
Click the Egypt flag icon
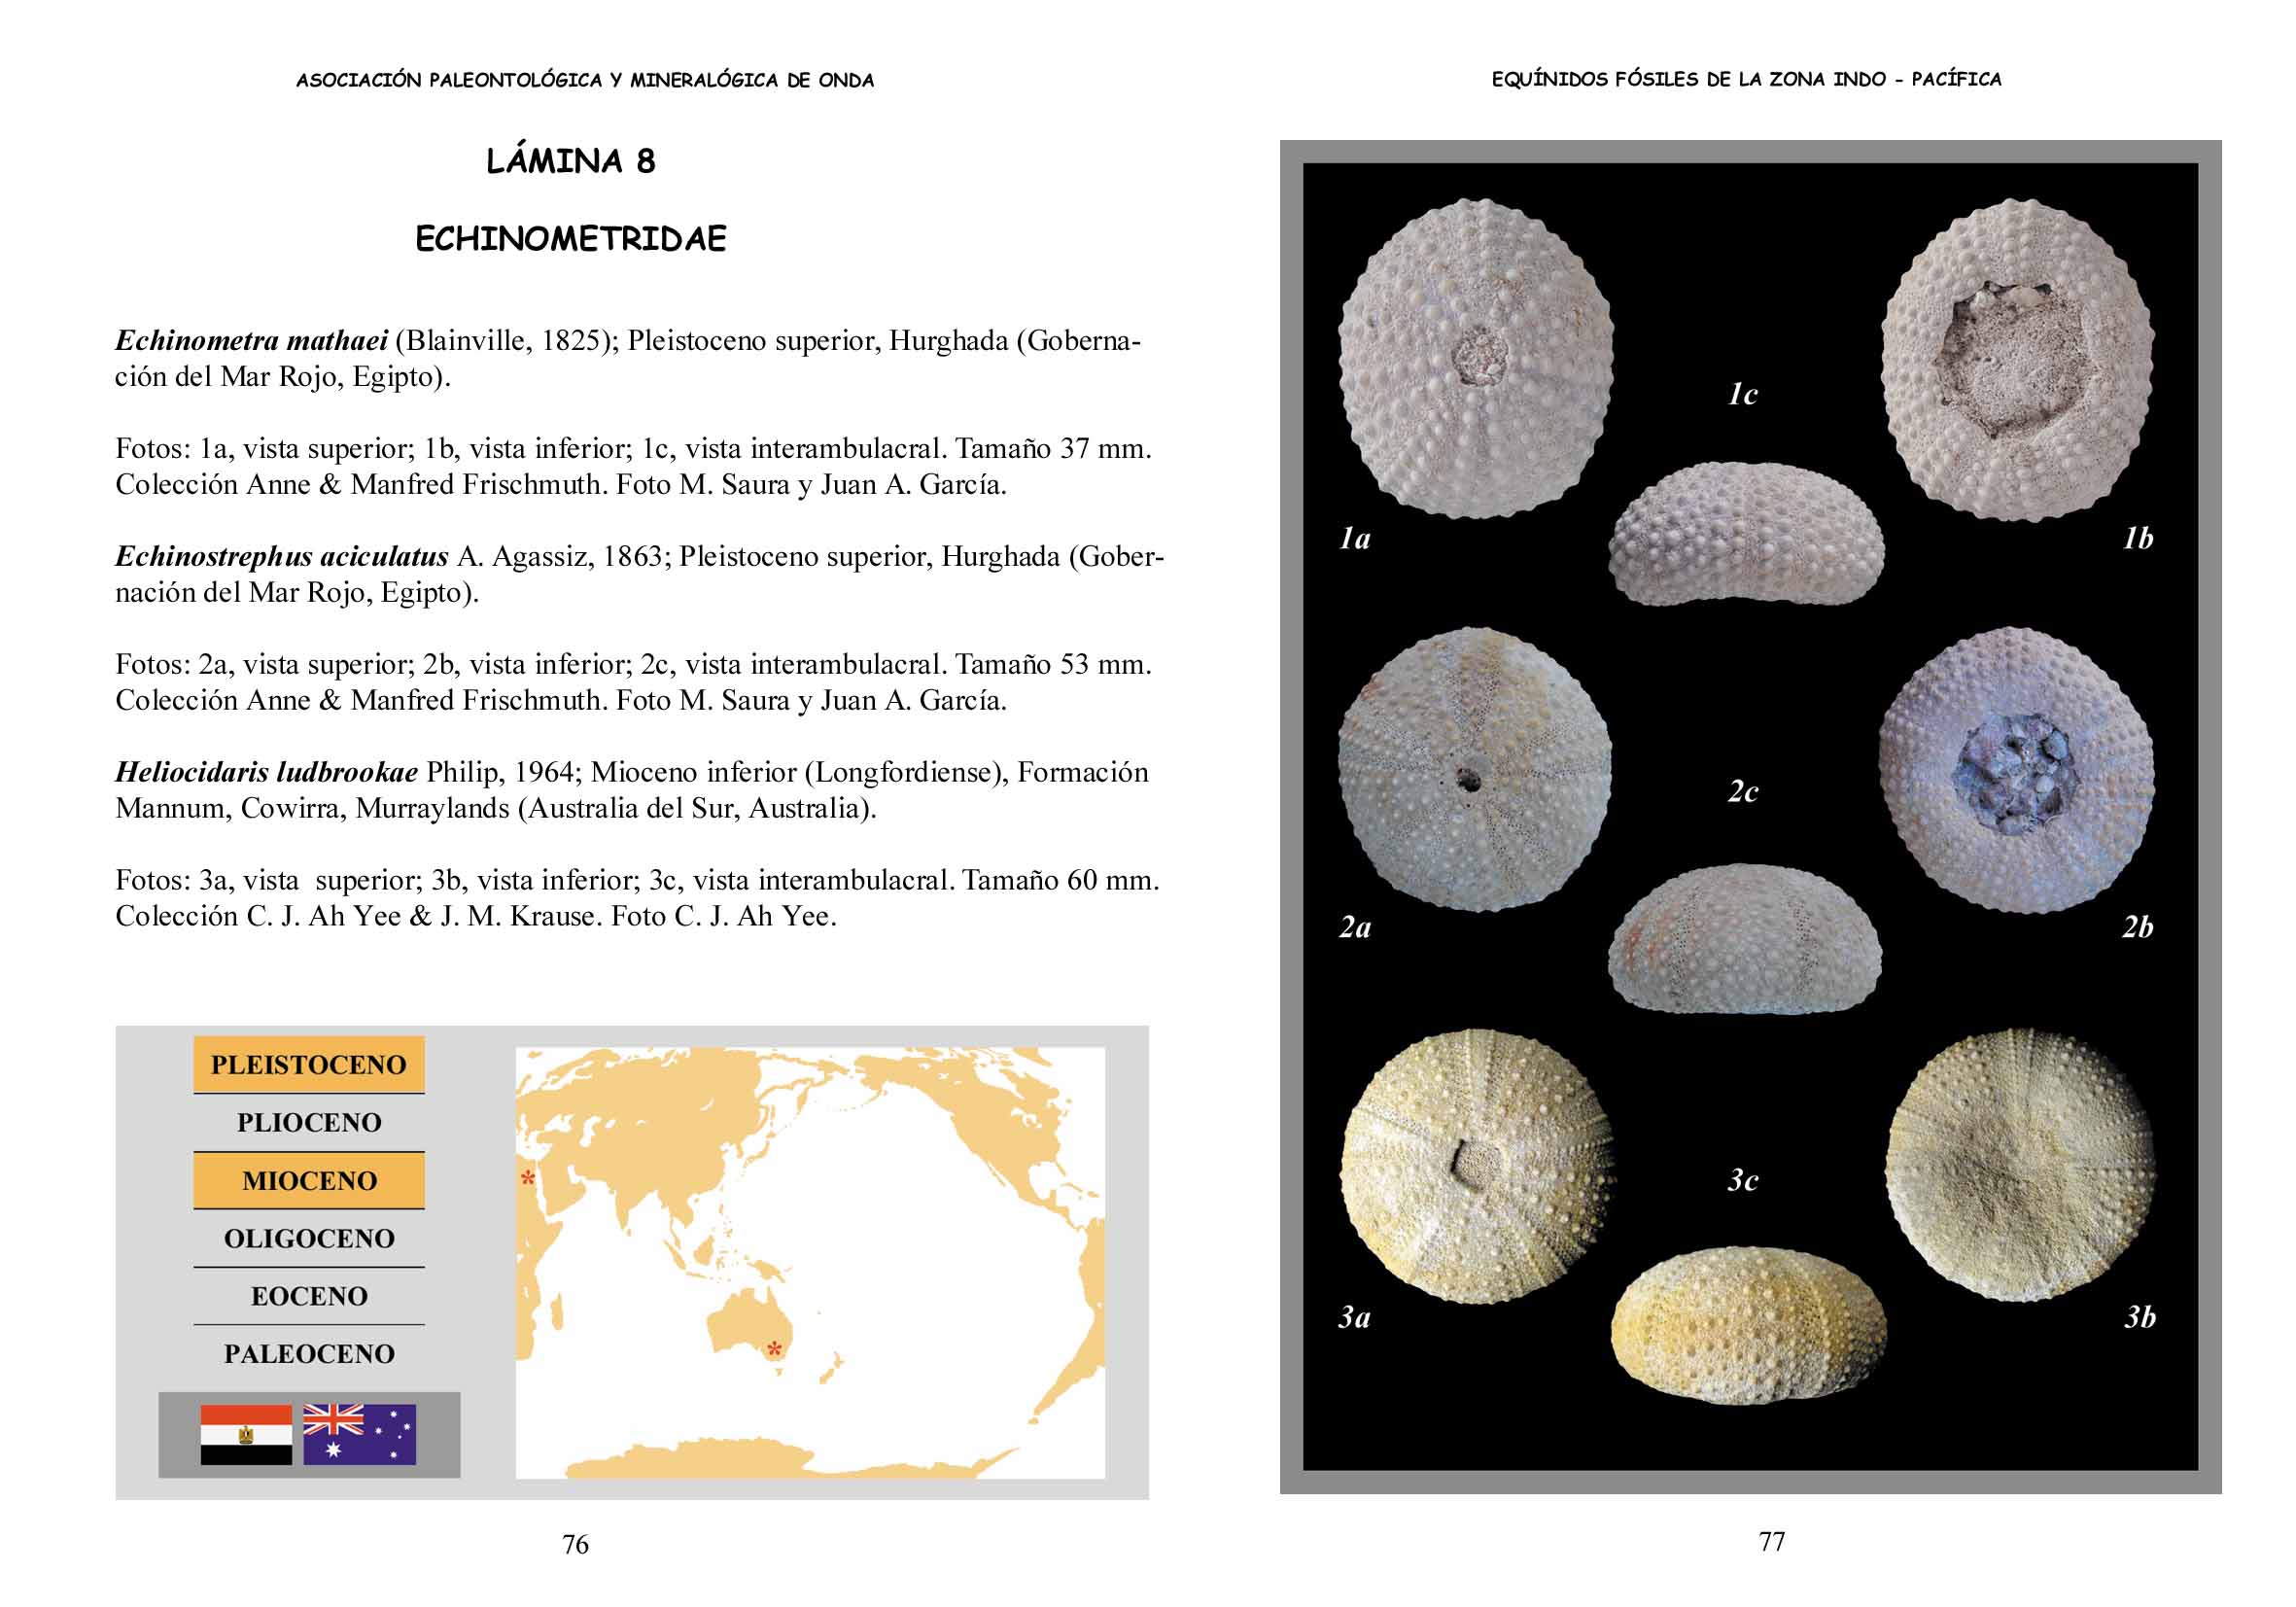click(246, 1434)
